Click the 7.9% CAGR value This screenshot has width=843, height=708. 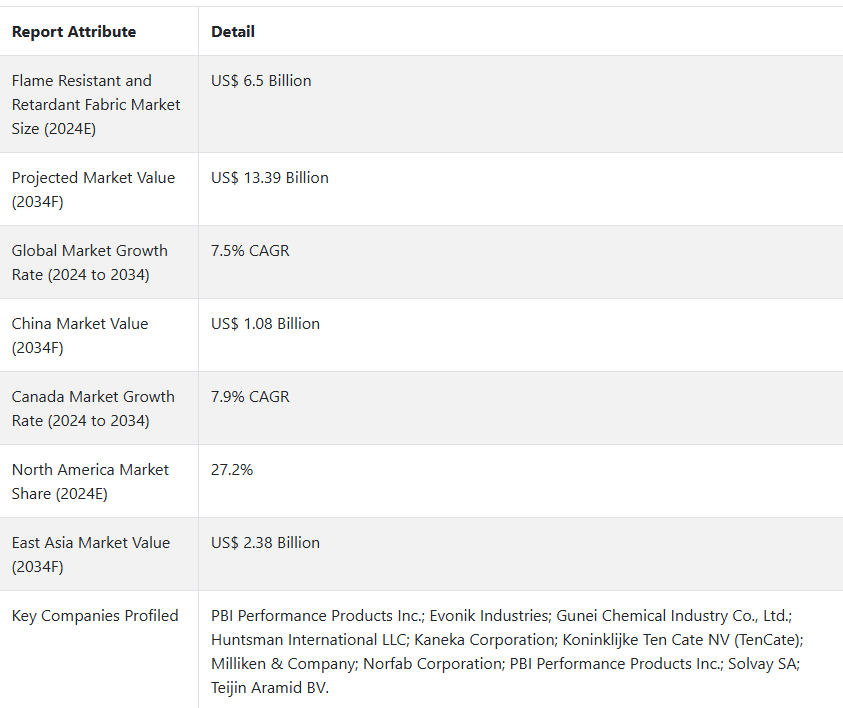(250, 397)
